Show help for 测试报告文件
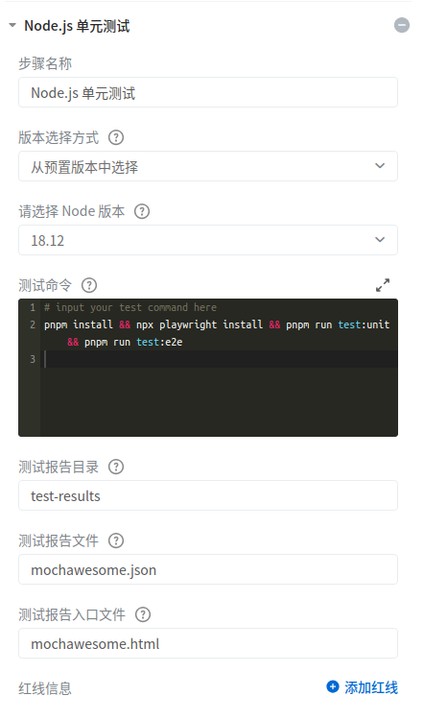 [116, 541]
